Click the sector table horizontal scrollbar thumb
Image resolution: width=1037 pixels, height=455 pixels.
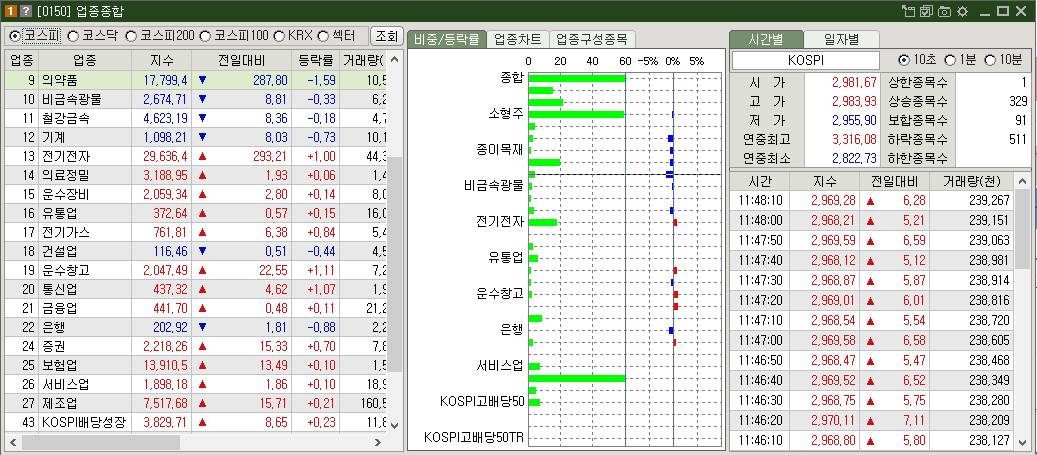[101, 442]
